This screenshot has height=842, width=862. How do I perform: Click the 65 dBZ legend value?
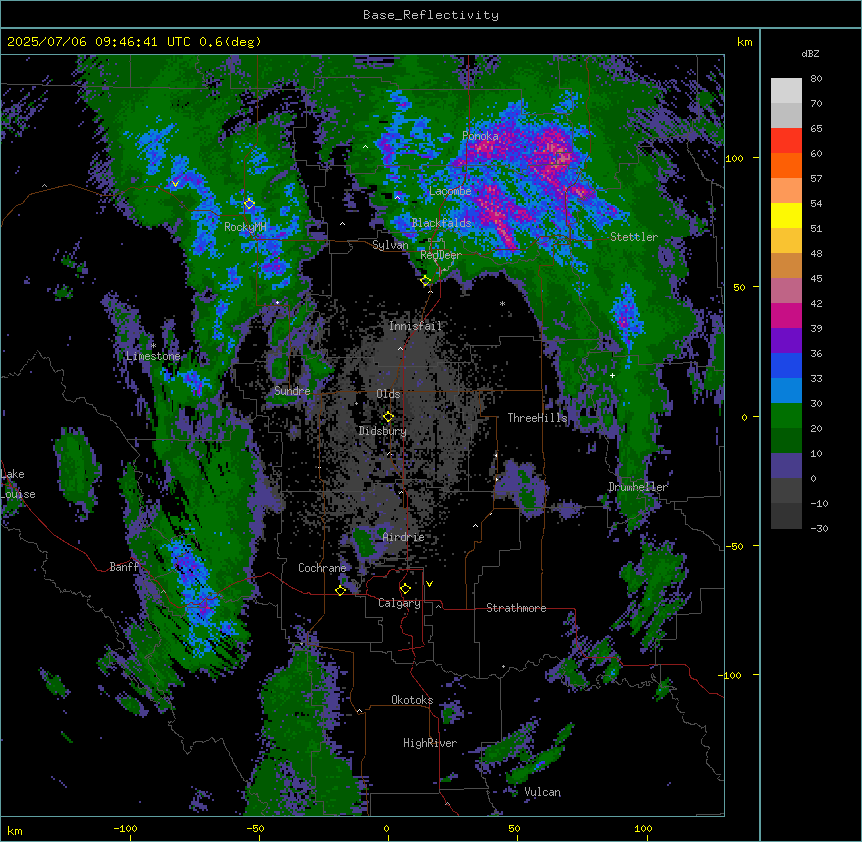click(x=816, y=129)
